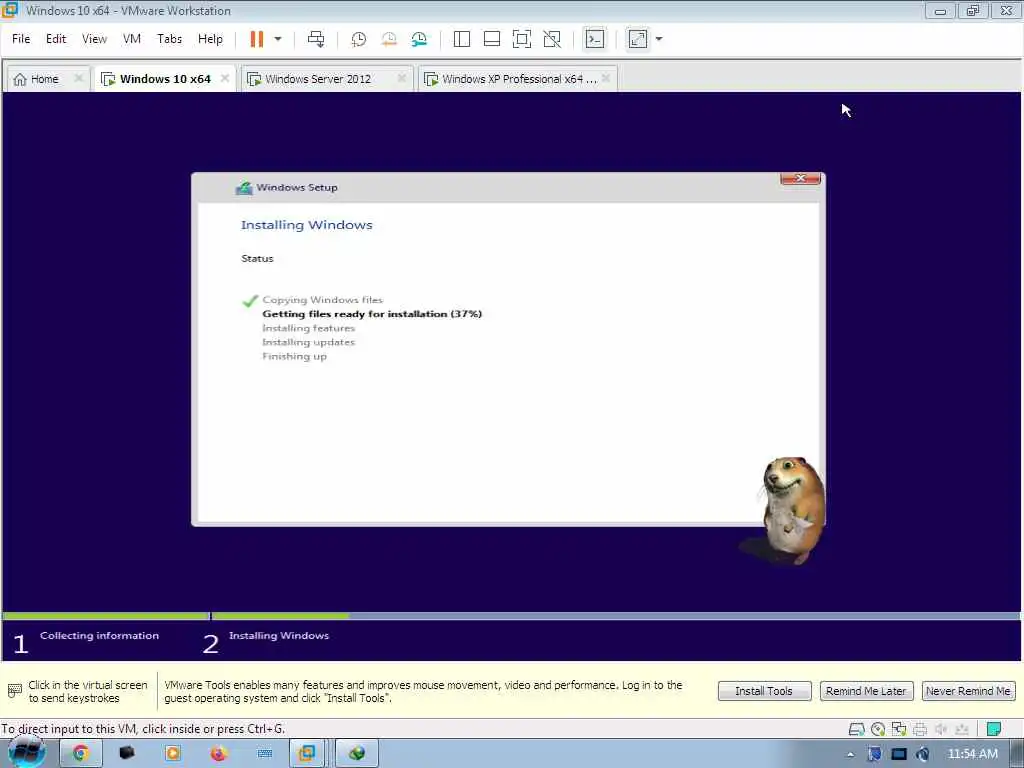Toggle the library sidebar panel
This screenshot has width=1024, height=768.
[x=462, y=39]
